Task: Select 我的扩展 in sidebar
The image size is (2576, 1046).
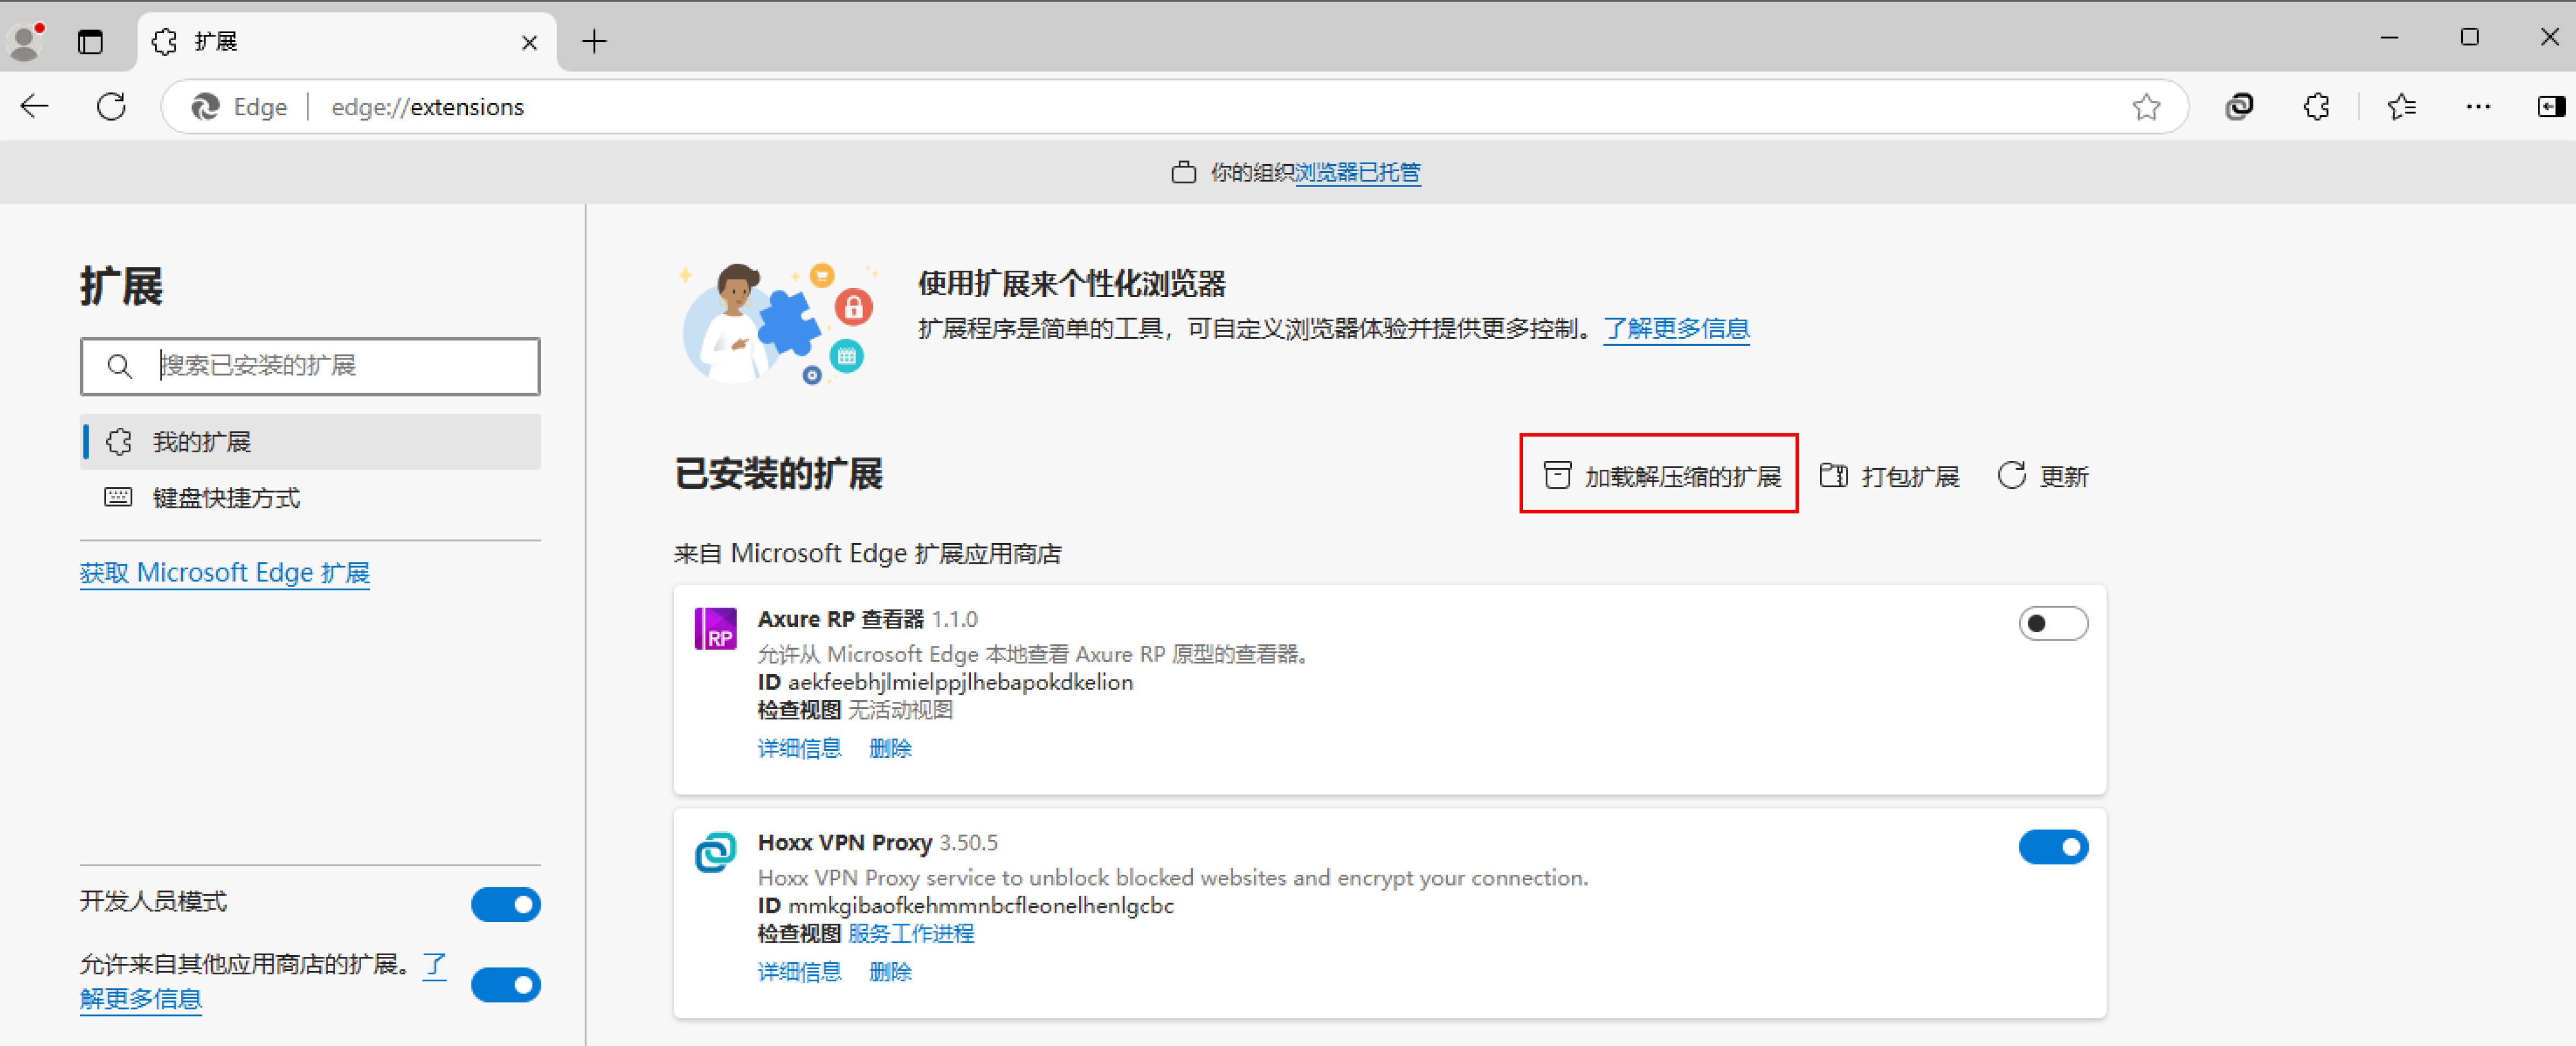Action: coord(310,442)
